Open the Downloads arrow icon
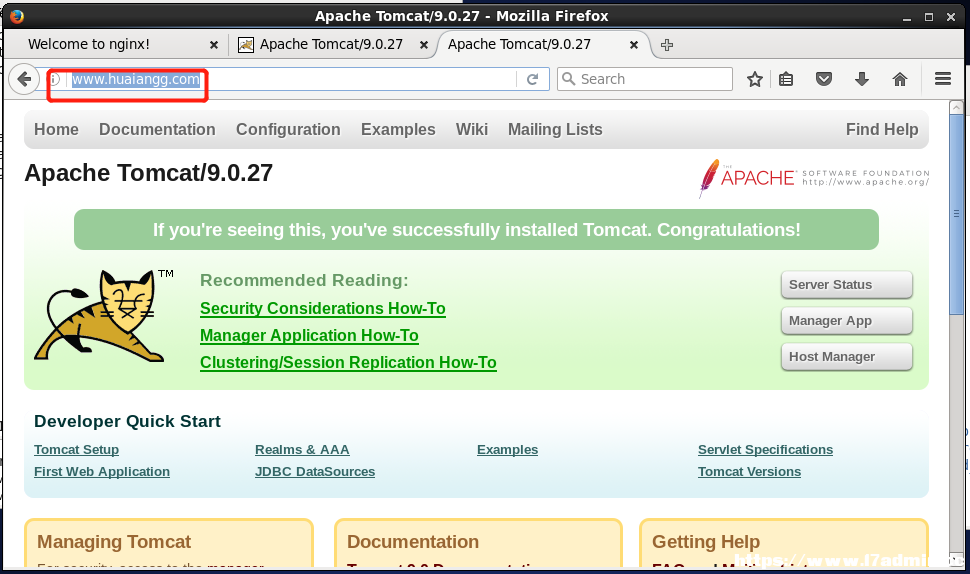The height and width of the screenshot is (574, 970). click(x=862, y=79)
